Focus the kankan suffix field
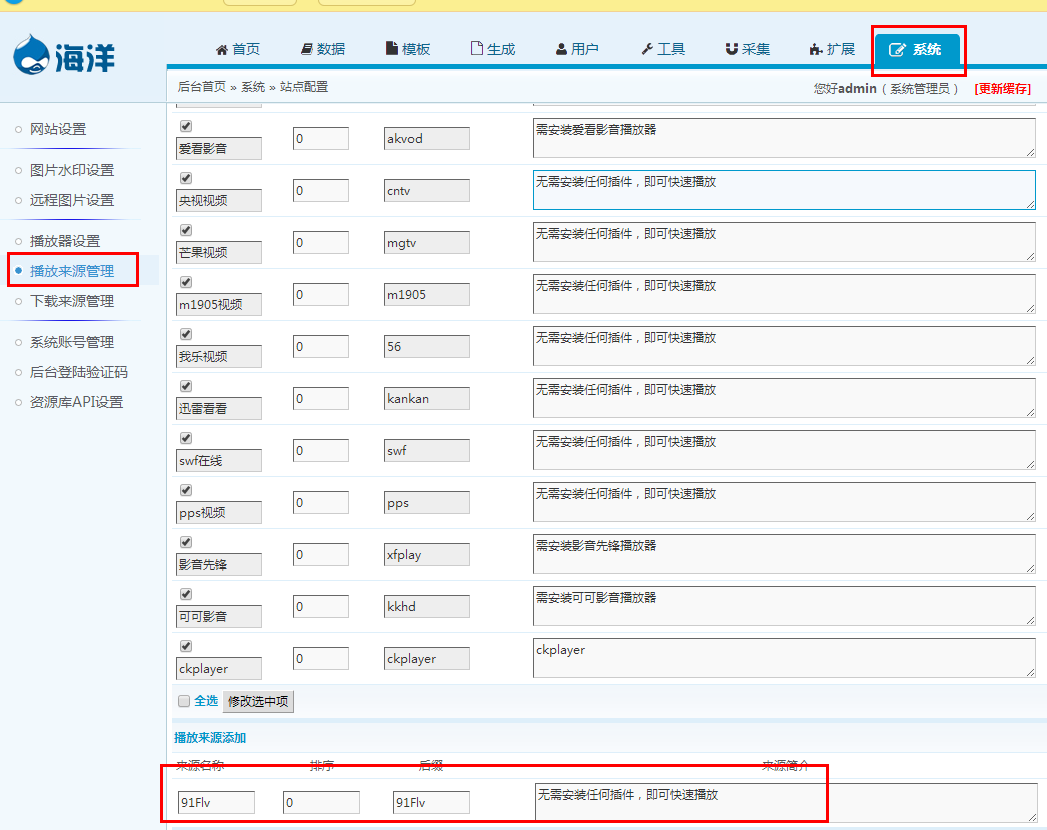 point(427,399)
